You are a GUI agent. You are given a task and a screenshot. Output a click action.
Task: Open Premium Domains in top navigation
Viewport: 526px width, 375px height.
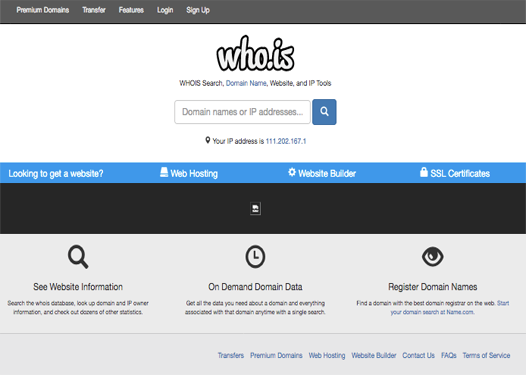[x=43, y=10]
